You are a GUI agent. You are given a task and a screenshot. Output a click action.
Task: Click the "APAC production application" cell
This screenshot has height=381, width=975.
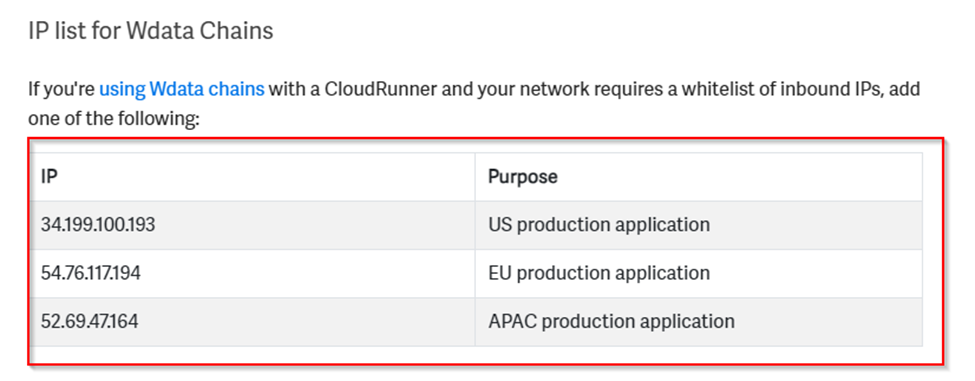coord(698,321)
